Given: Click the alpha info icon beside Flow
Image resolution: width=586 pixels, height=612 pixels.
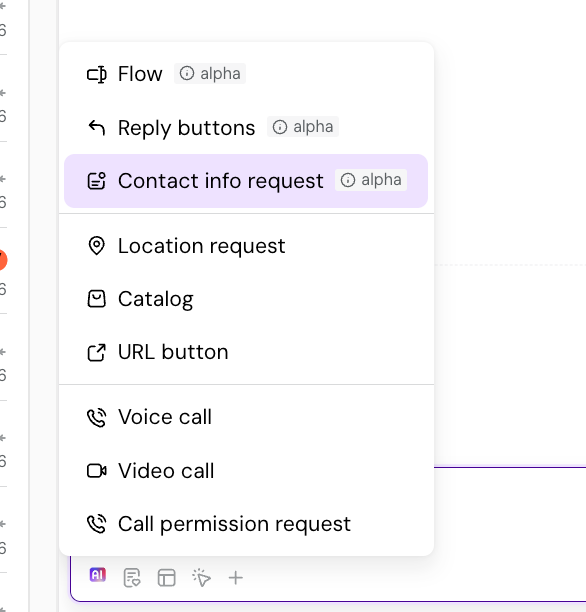Looking at the screenshot, I should 187,73.
